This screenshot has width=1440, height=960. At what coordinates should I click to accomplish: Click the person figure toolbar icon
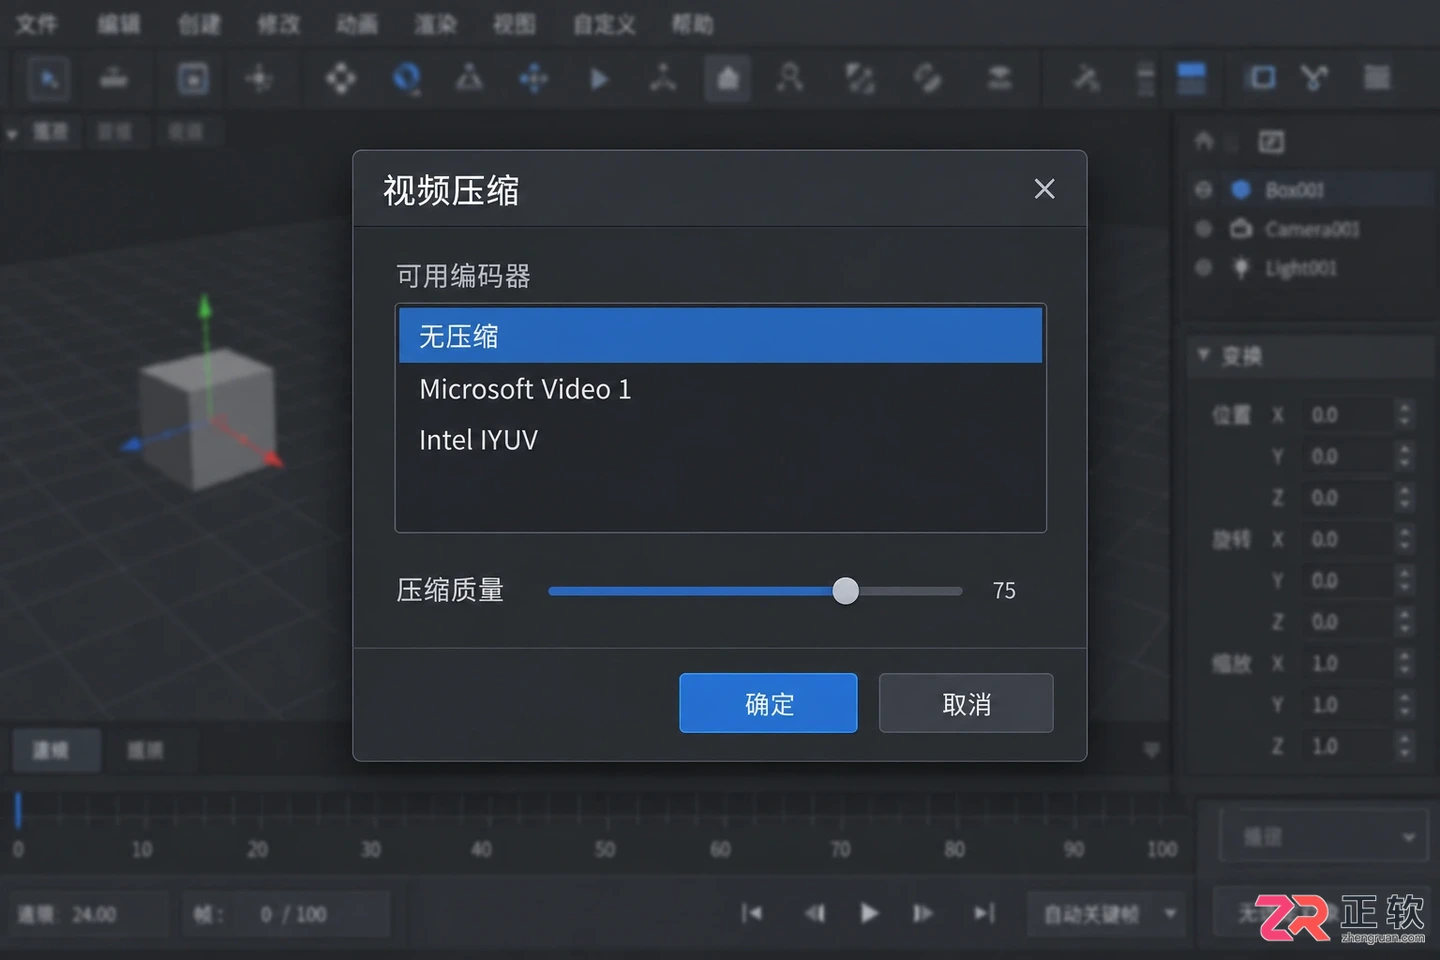[x=790, y=77]
